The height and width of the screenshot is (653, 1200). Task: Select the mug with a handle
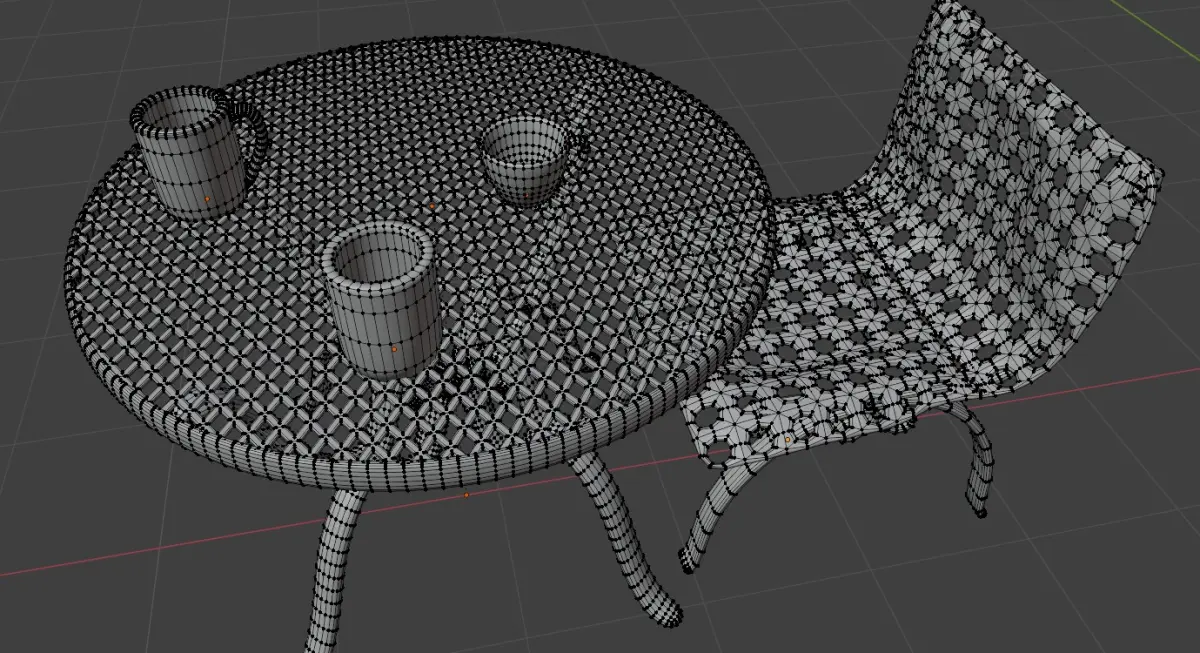(190, 155)
